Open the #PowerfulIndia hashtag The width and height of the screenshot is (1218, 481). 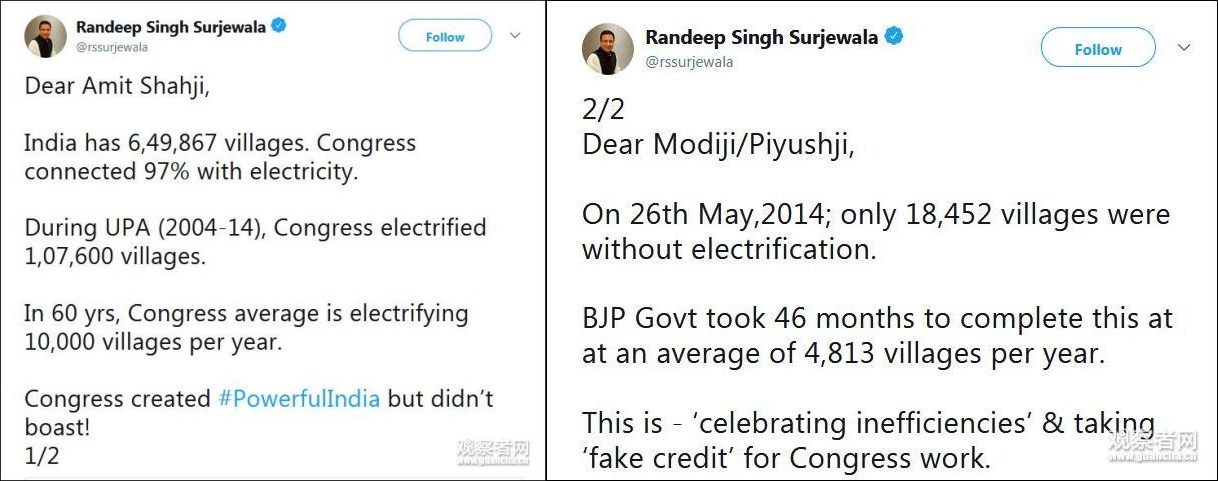[299, 399]
